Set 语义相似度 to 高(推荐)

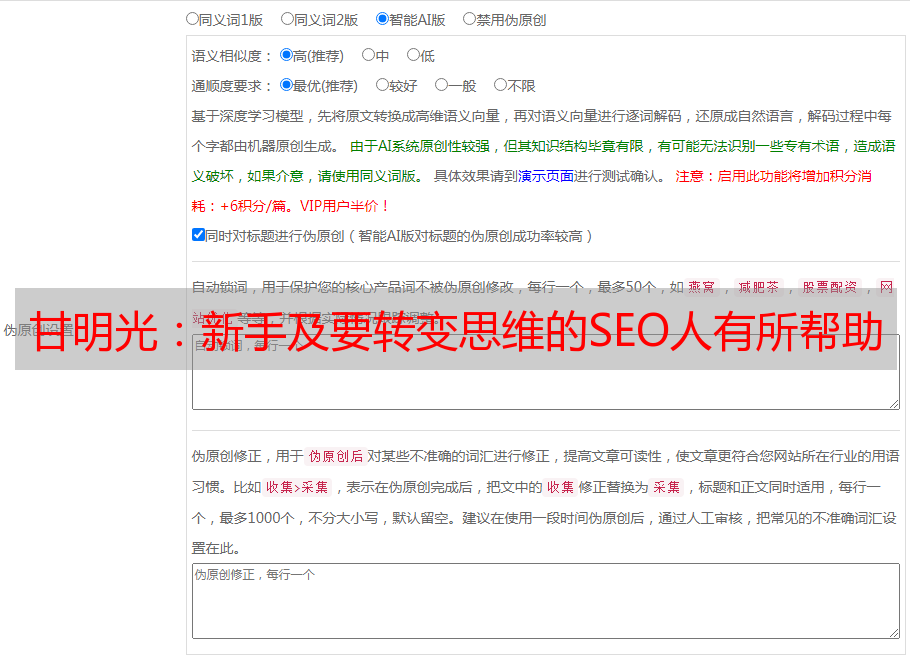(x=287, y=56)
